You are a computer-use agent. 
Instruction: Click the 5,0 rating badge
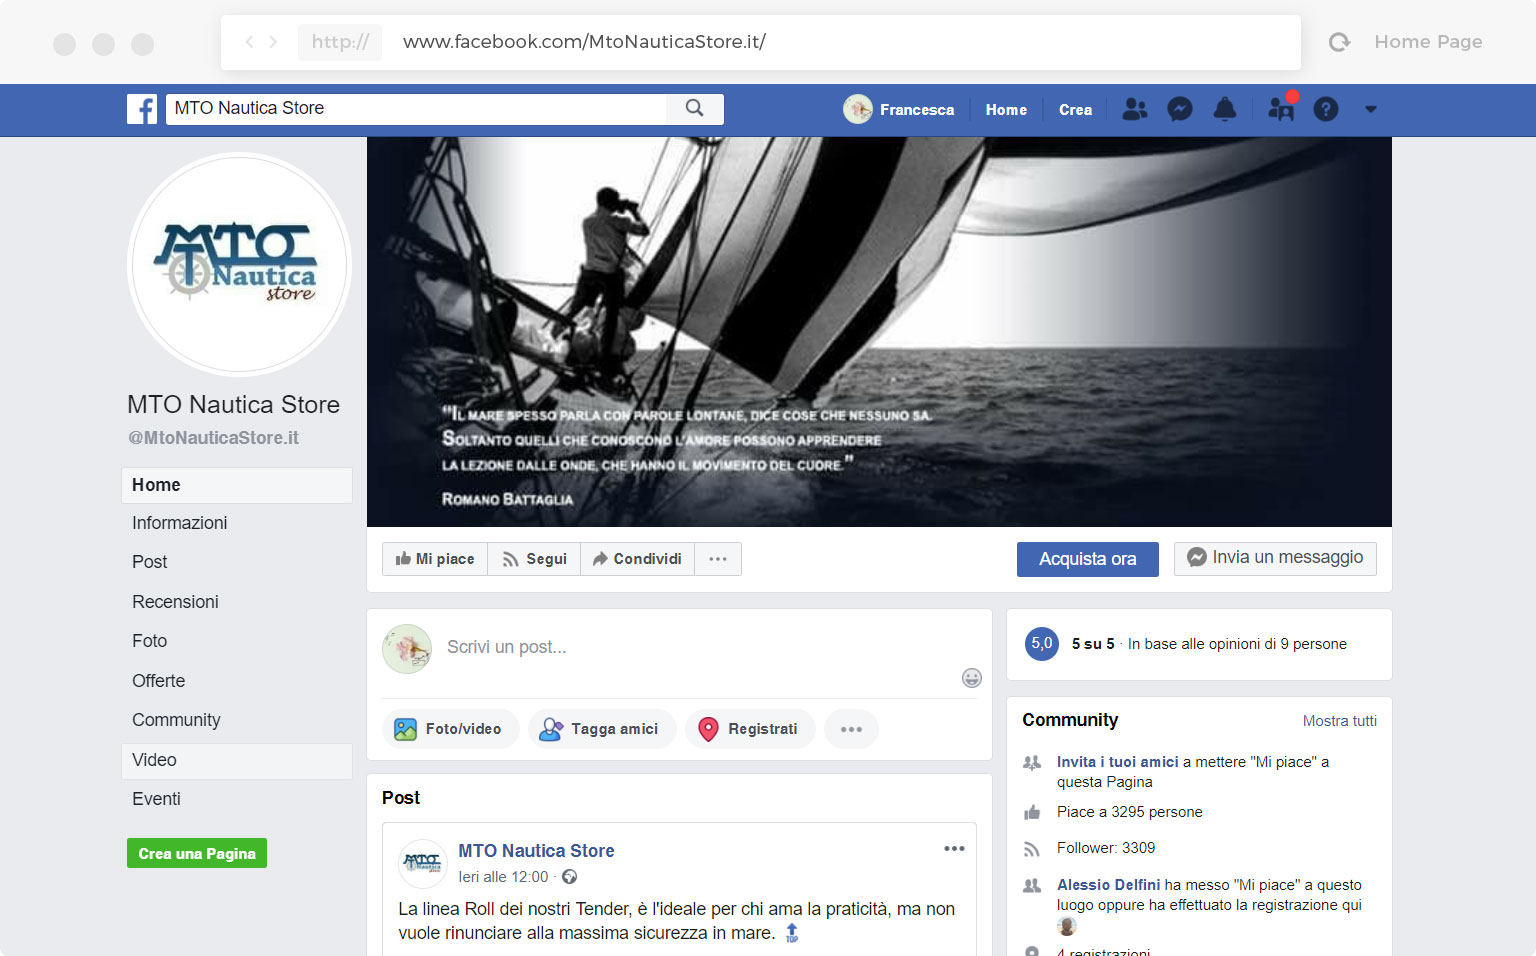click(1042, 644)
